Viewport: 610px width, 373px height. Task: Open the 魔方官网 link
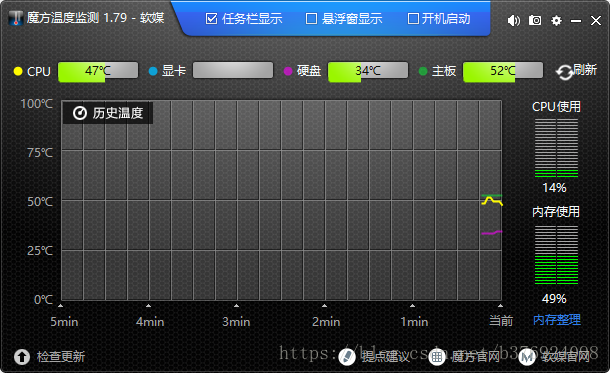(x=475, y=356)
